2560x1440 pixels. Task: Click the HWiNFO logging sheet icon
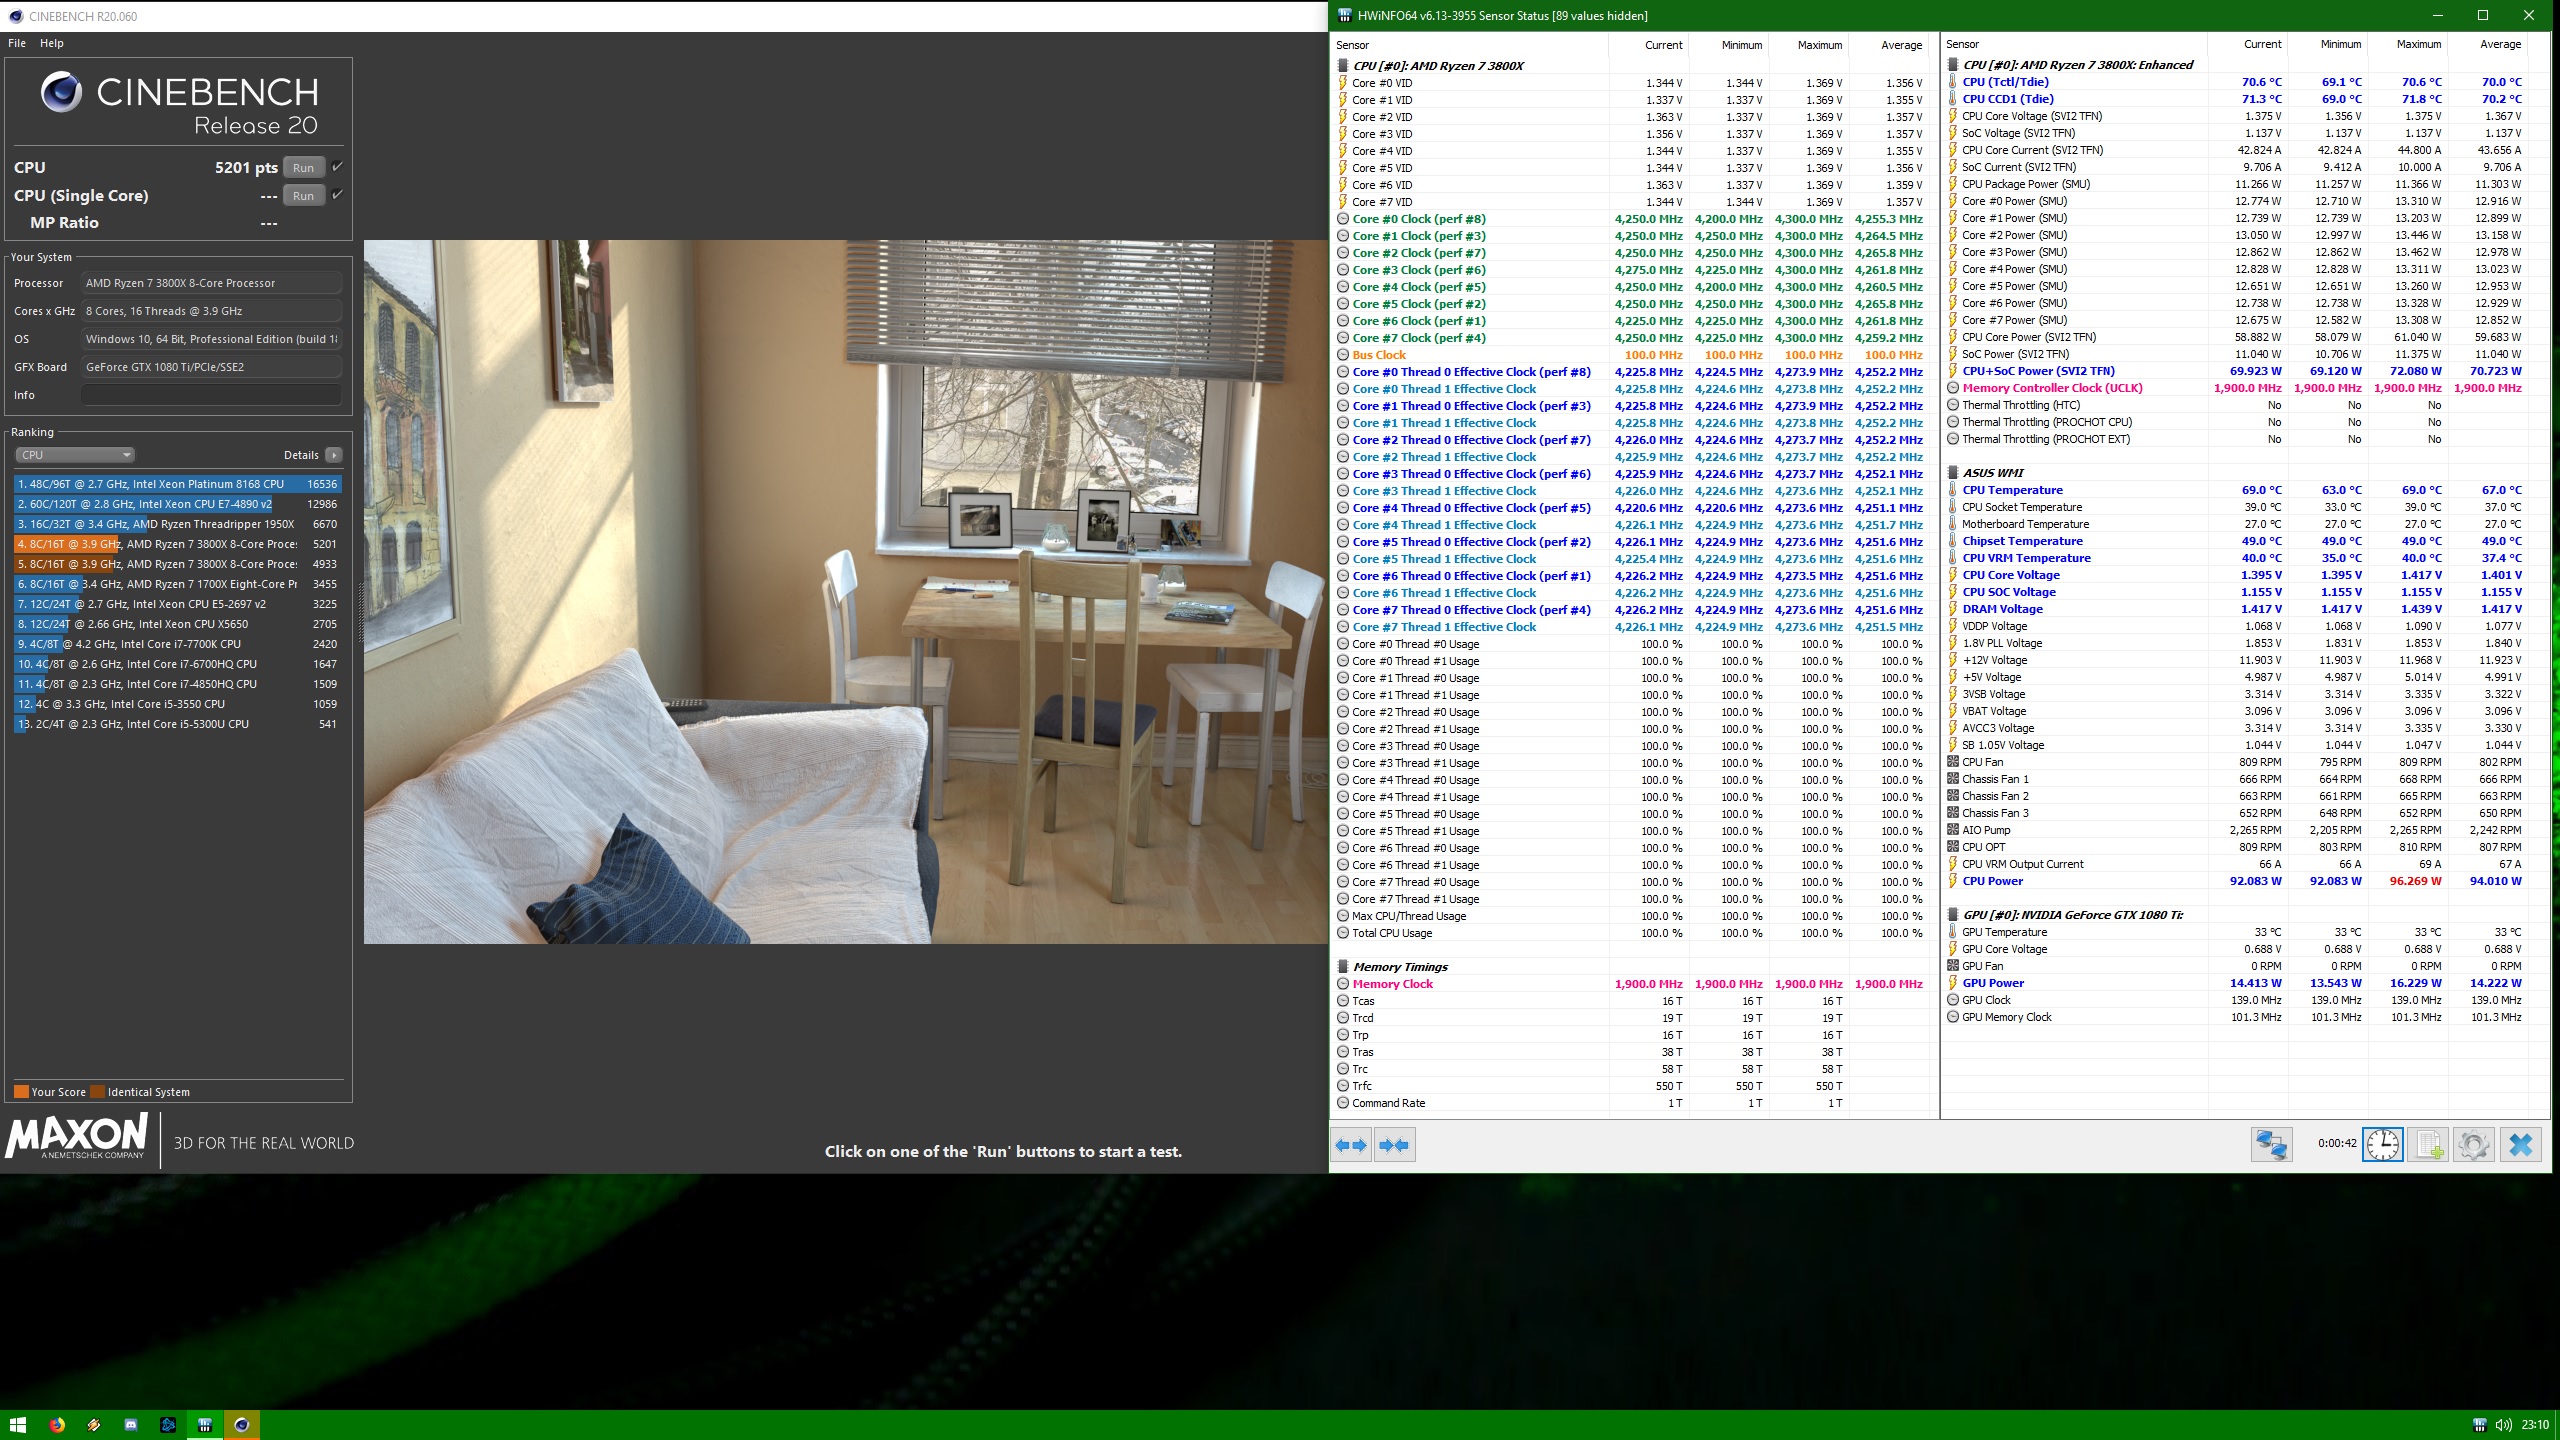(2428, 1144)
